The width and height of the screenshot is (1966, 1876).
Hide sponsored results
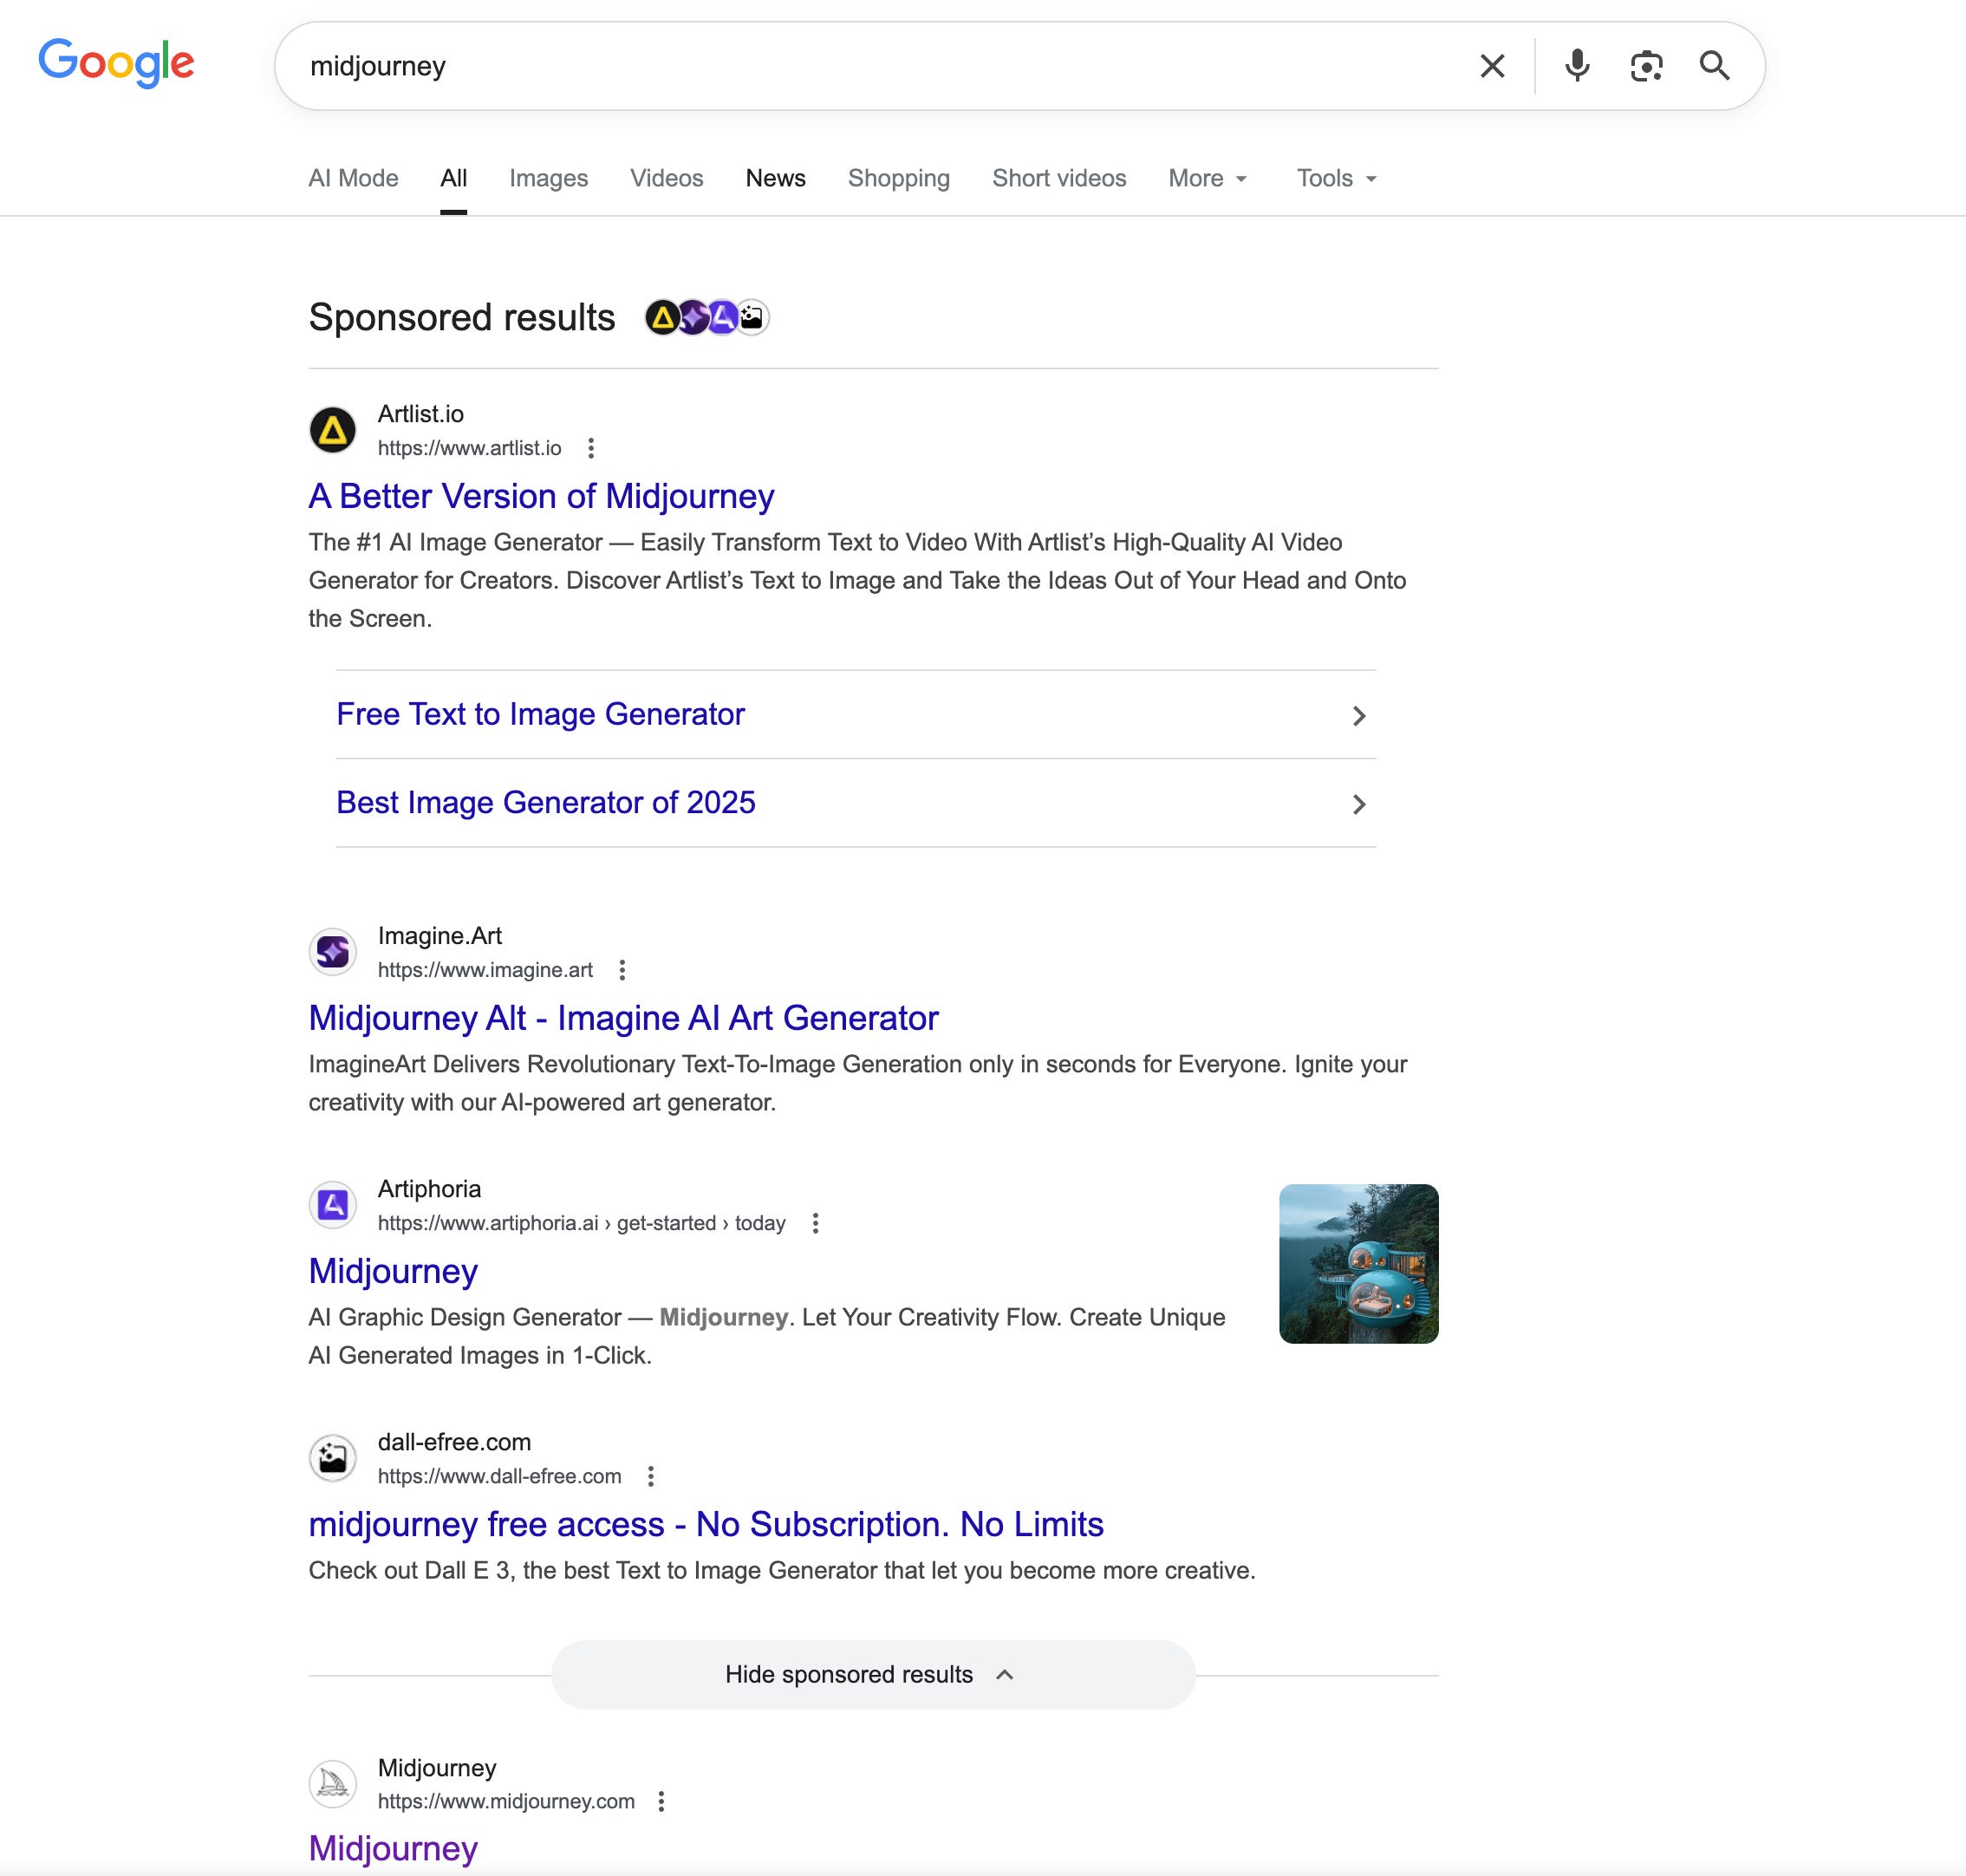tap(872, 1674)
